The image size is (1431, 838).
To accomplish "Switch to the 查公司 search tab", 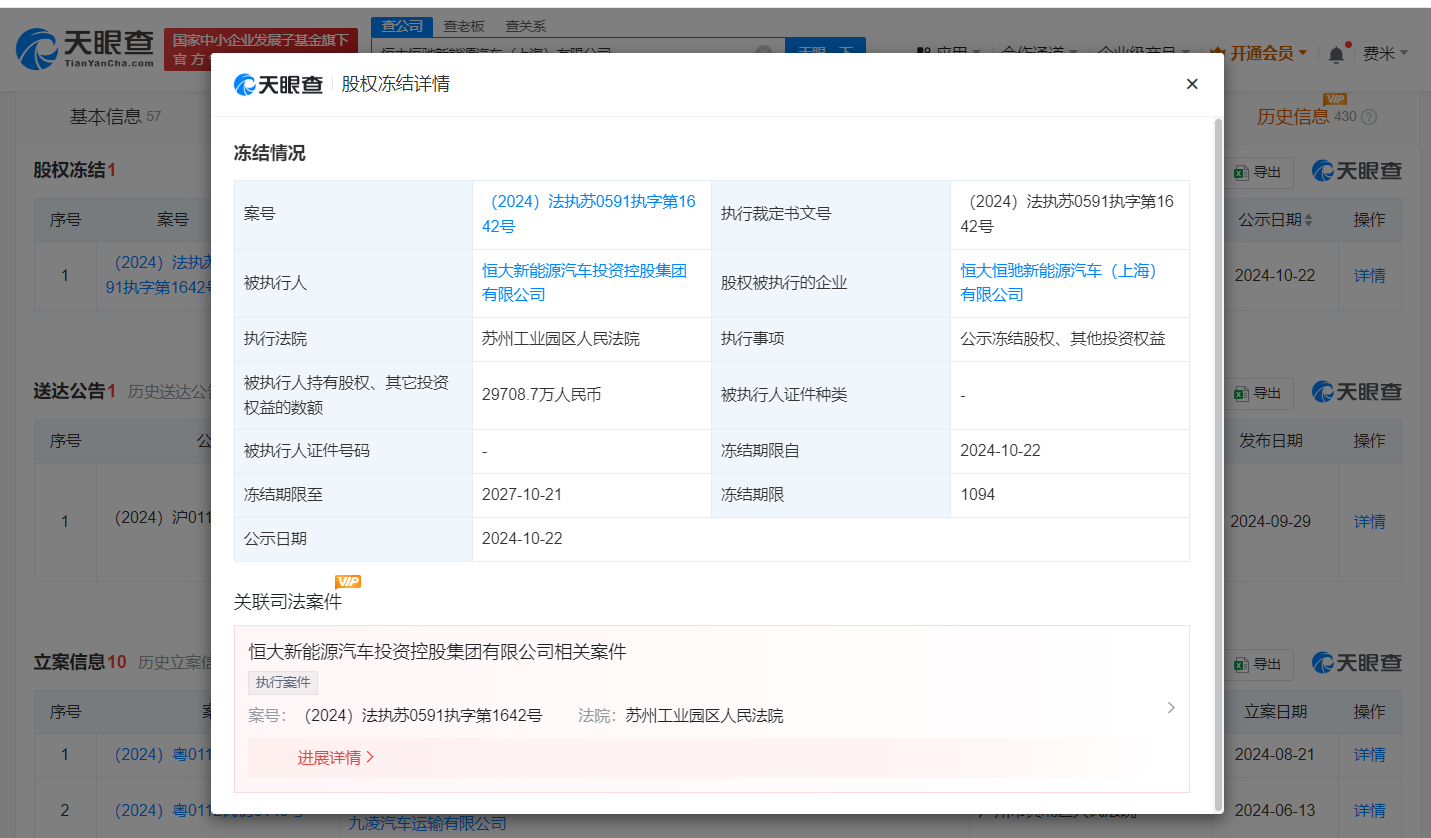I will pyautogui.click(x=402, y=27).
